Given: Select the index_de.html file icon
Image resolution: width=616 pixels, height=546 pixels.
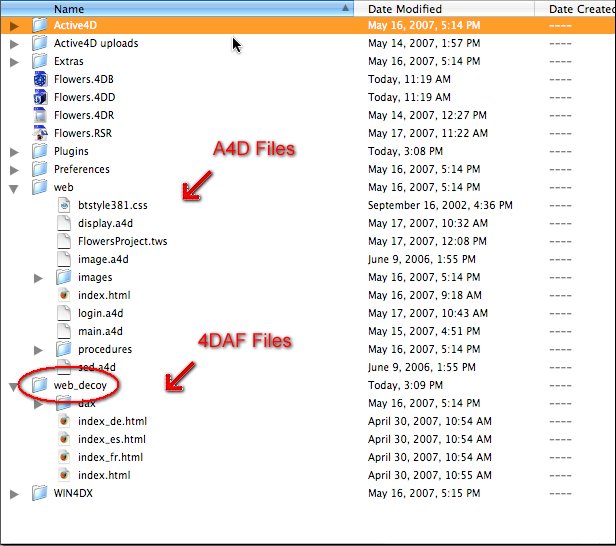Looking at the screenshot, I should point(63,421).
